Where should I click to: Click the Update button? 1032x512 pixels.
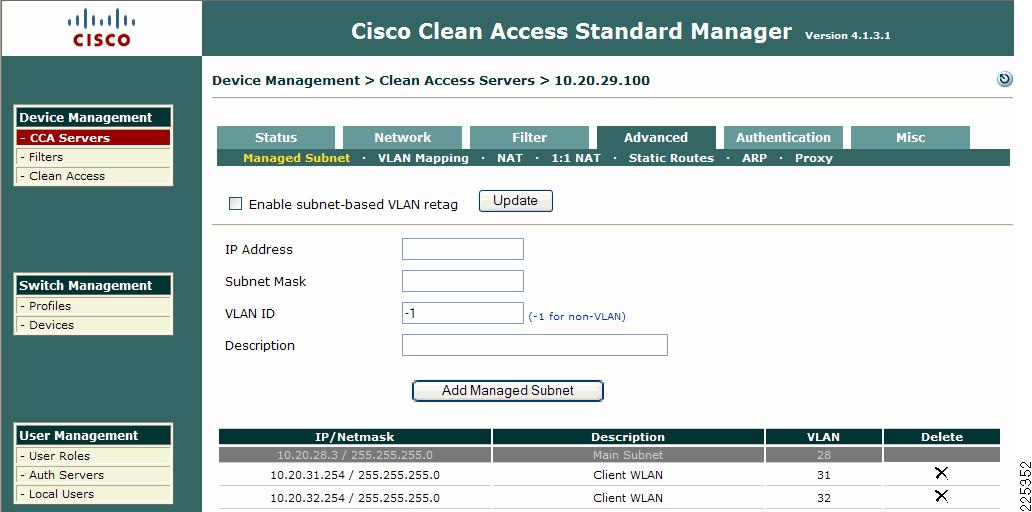coord(515,201)
